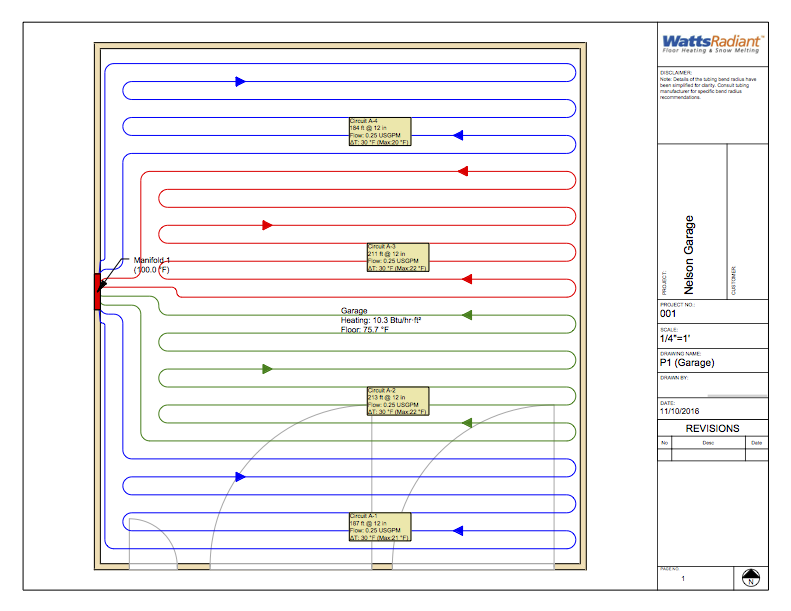Click the blue arrow right of Circuit A-1 label

click(x=458, y=530)
